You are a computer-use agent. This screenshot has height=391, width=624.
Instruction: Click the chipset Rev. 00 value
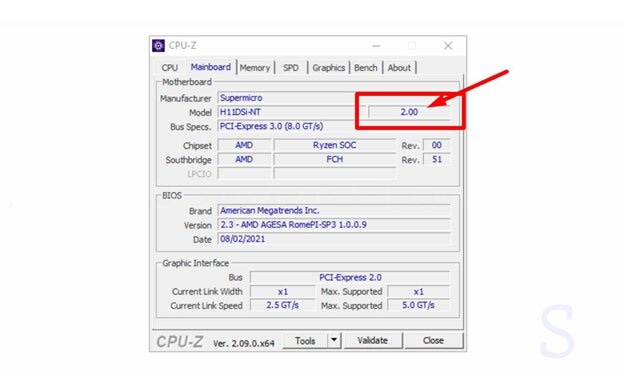click(437, 145)
